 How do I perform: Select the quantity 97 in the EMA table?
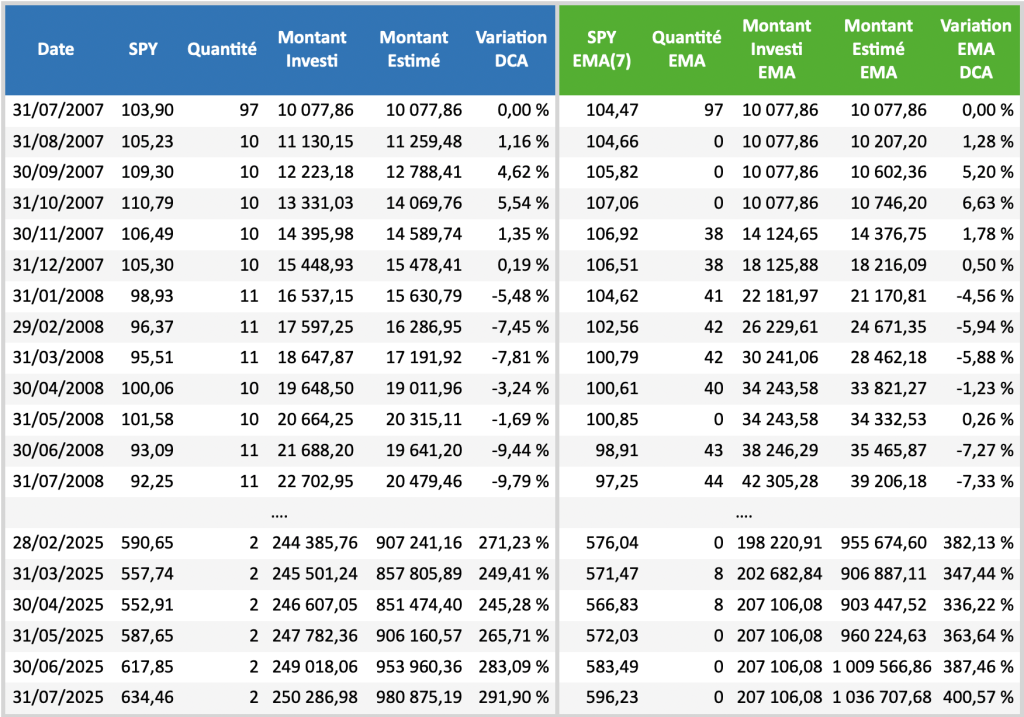[712, 110]
